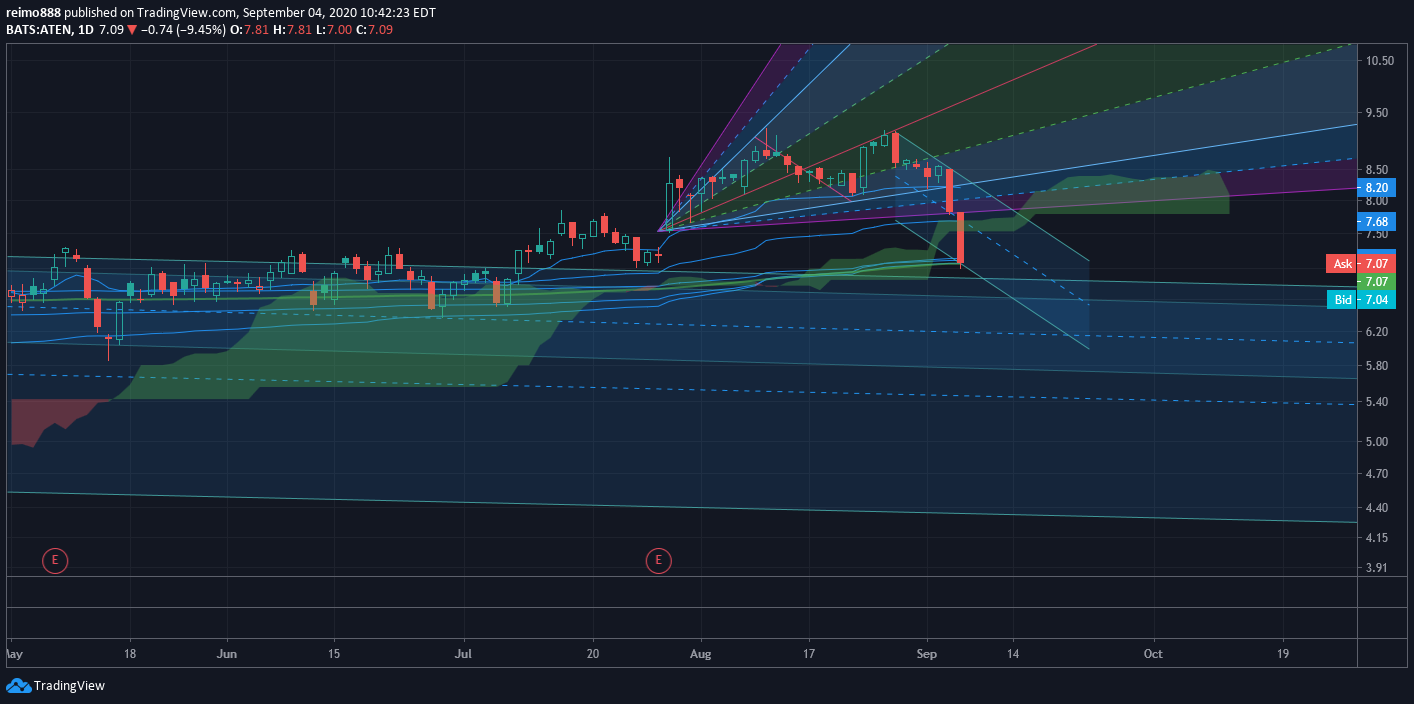The width and height of the screenshot is (1414, 704).
Task: Click 5.40 on the price axis
Action: pos(1379,402)
